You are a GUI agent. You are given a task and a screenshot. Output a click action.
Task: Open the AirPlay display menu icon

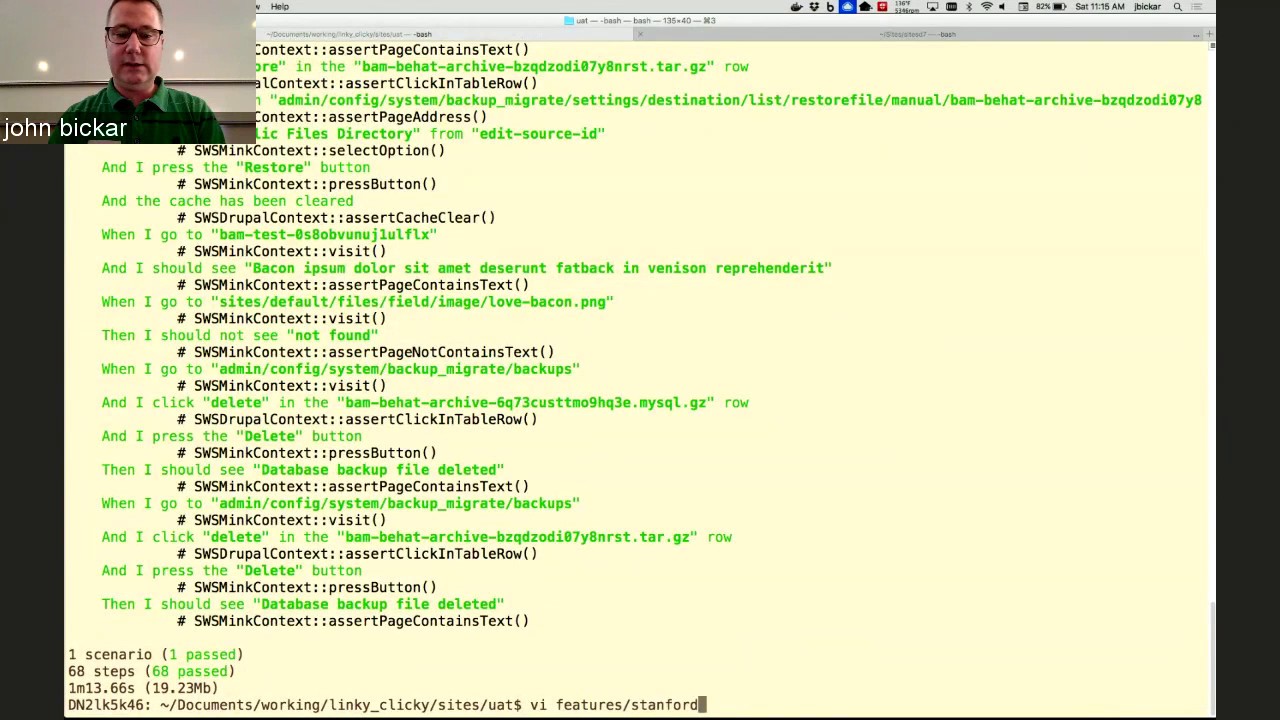click(x=932, y=7)
